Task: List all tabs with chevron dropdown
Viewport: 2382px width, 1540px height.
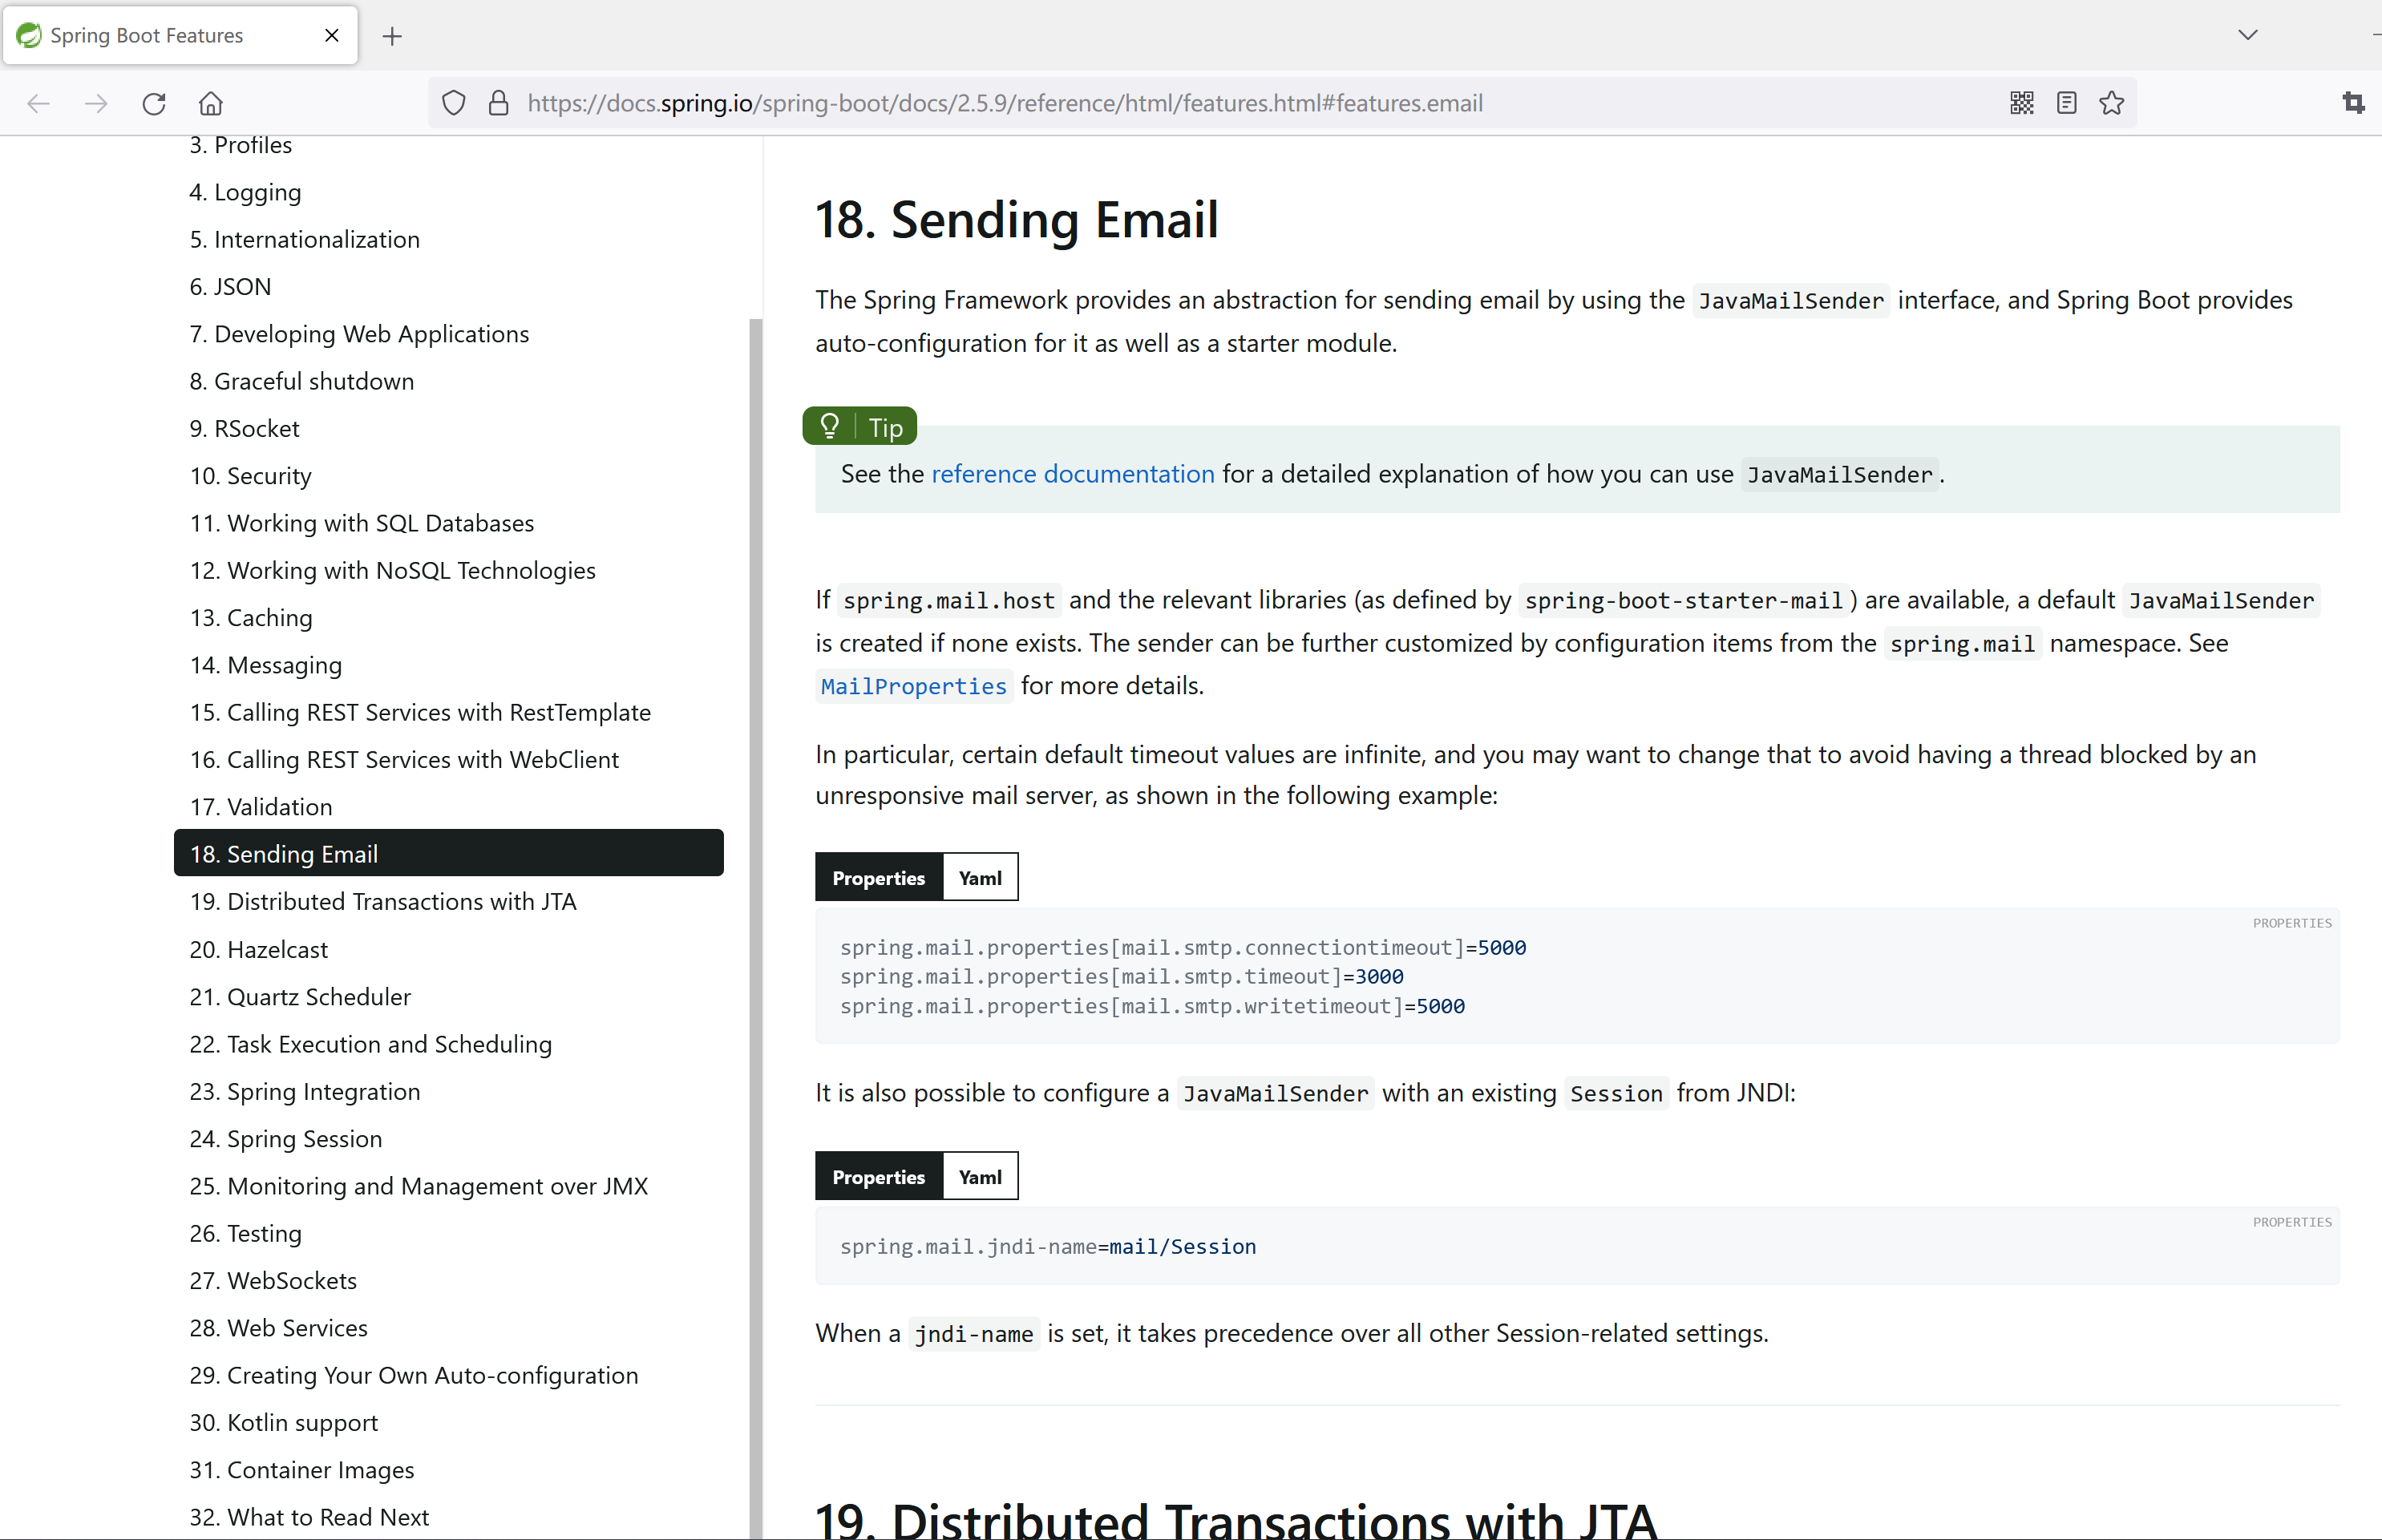Action: click(x=2247, y=35)
